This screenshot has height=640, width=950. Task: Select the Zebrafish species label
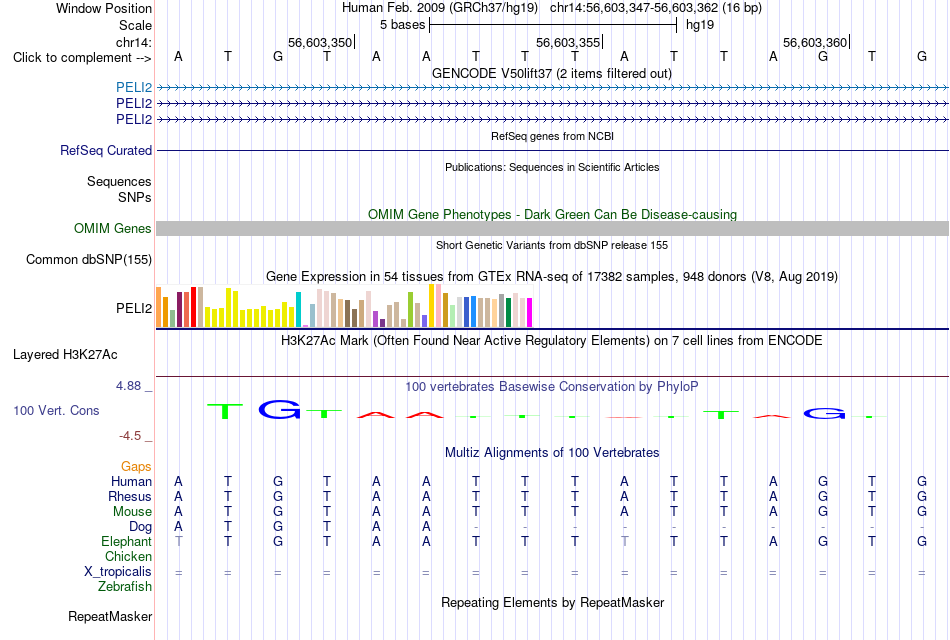[125, 587]
